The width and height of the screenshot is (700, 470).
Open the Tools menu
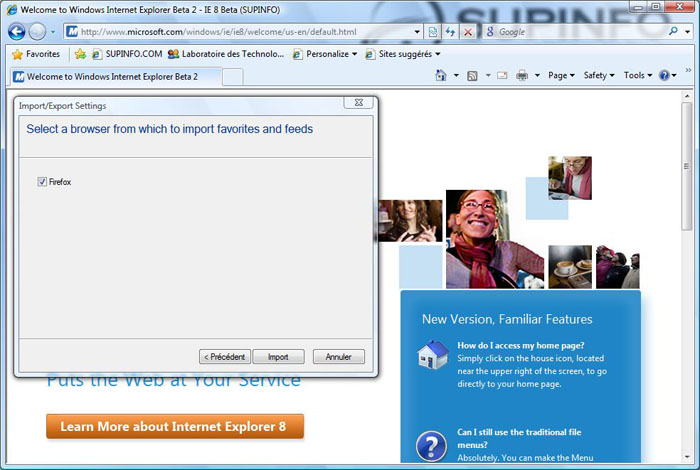pyautogui.click(x=638, y=75)
